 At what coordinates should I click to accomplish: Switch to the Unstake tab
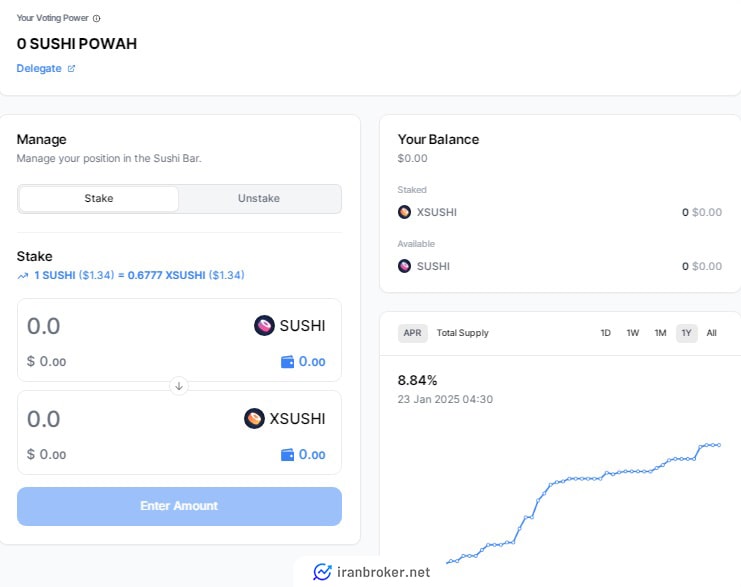(x=259, y=199)
